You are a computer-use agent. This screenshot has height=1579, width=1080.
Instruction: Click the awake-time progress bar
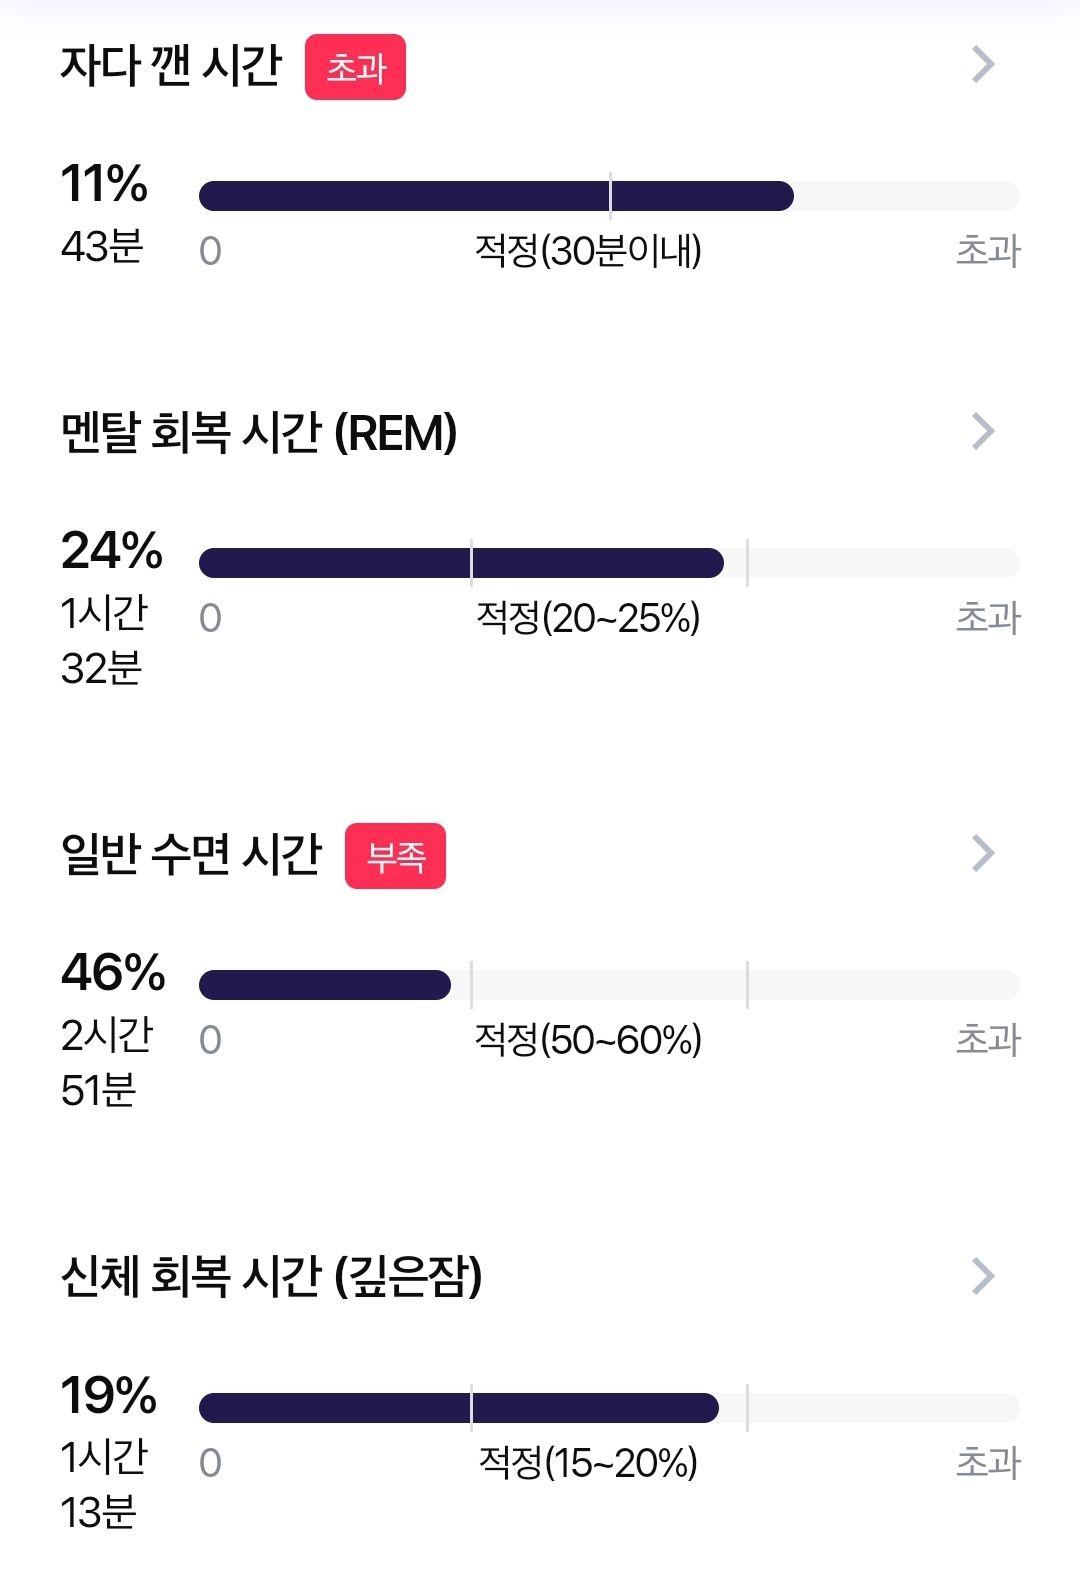pos(609,196)
